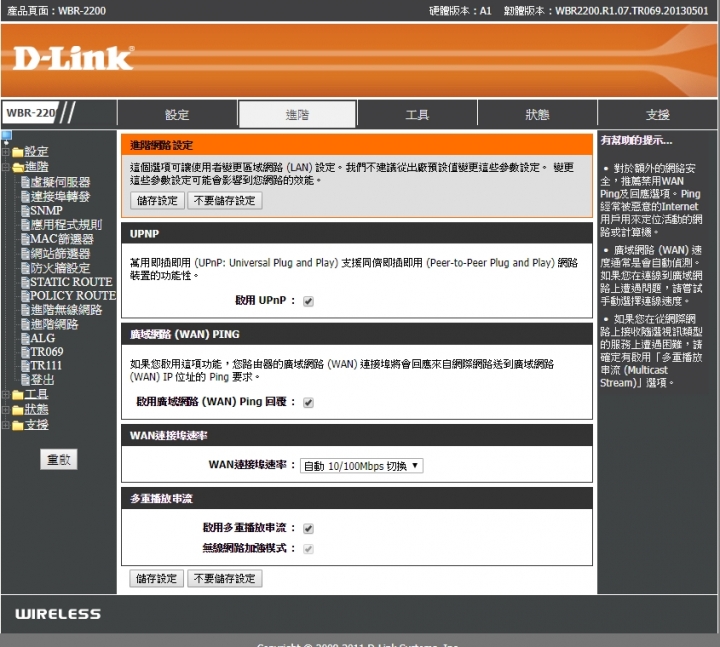Click the 工具 folder icon in tree
This screenshot has height=647, width=720.
tap(18, 395)
